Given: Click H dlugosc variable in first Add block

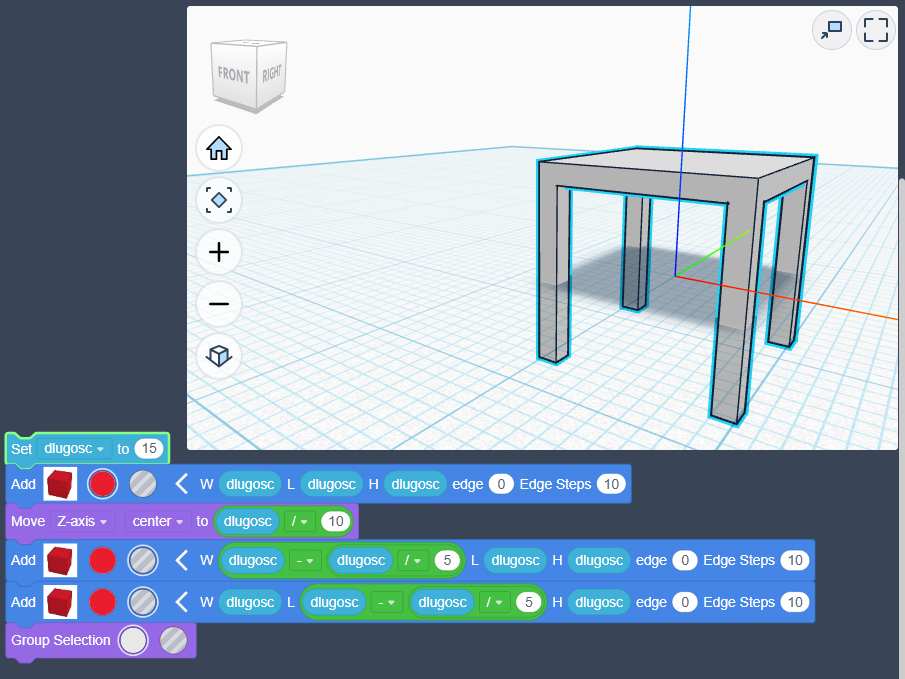Looking at the screenshot, I should pyautogui.click(x=415, y=484).
